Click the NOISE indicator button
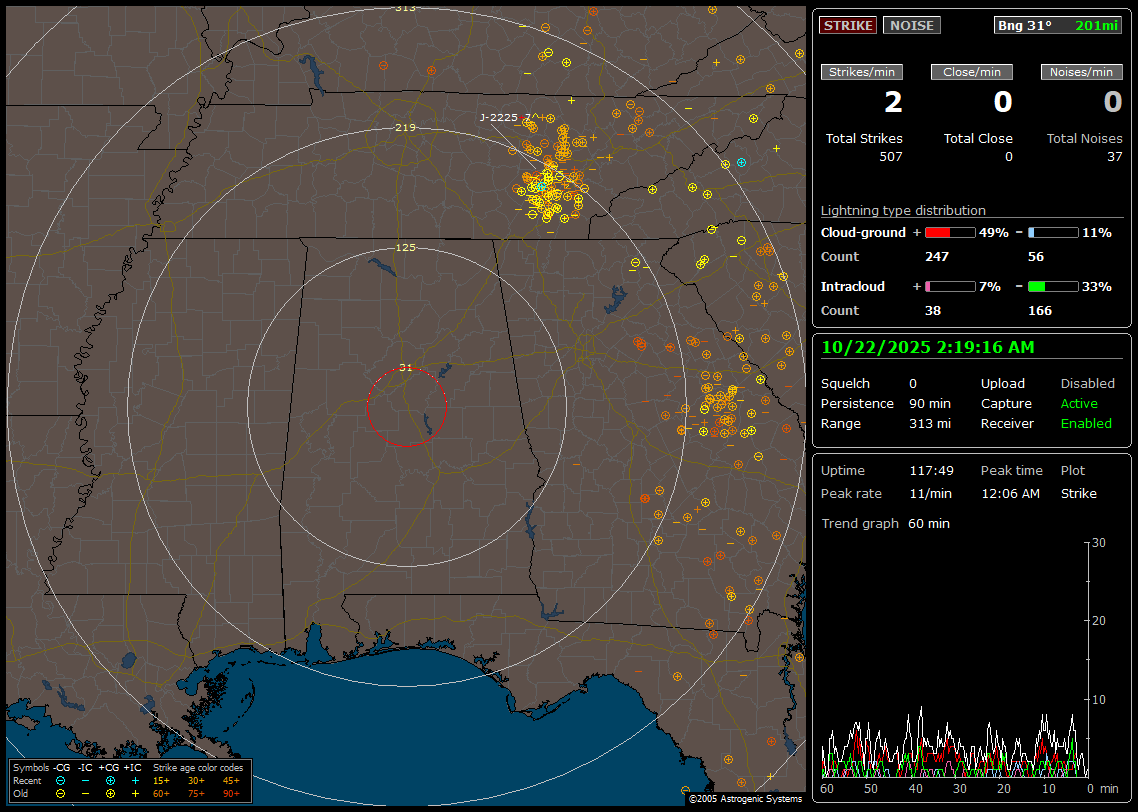Viewport: 1138px width, 812px height. (911, 25)
